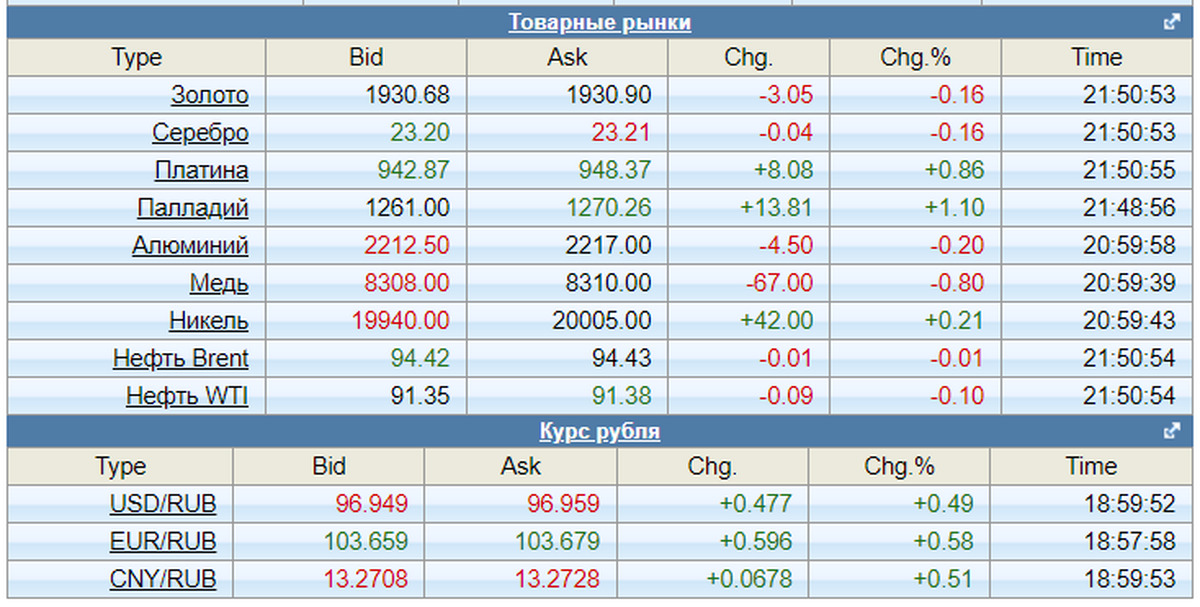The height and width of the screenshot is (607, 1200).
Task: Open the Курс рубля header link
Action: tap(599, 432)
